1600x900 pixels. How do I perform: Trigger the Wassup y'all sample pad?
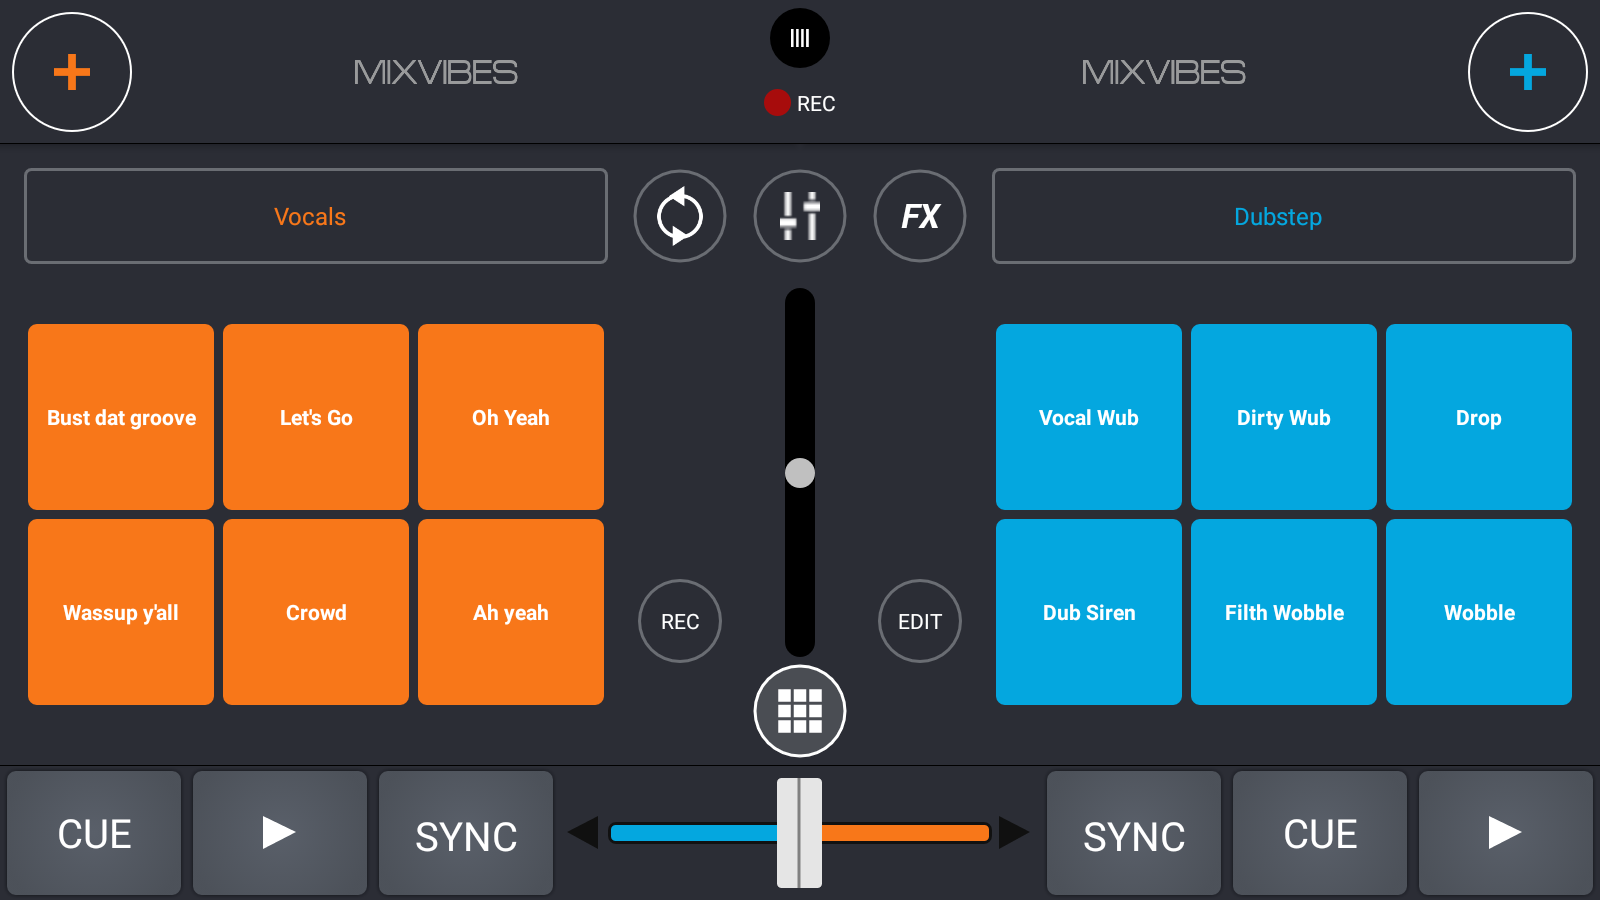(x=121, y=612)
